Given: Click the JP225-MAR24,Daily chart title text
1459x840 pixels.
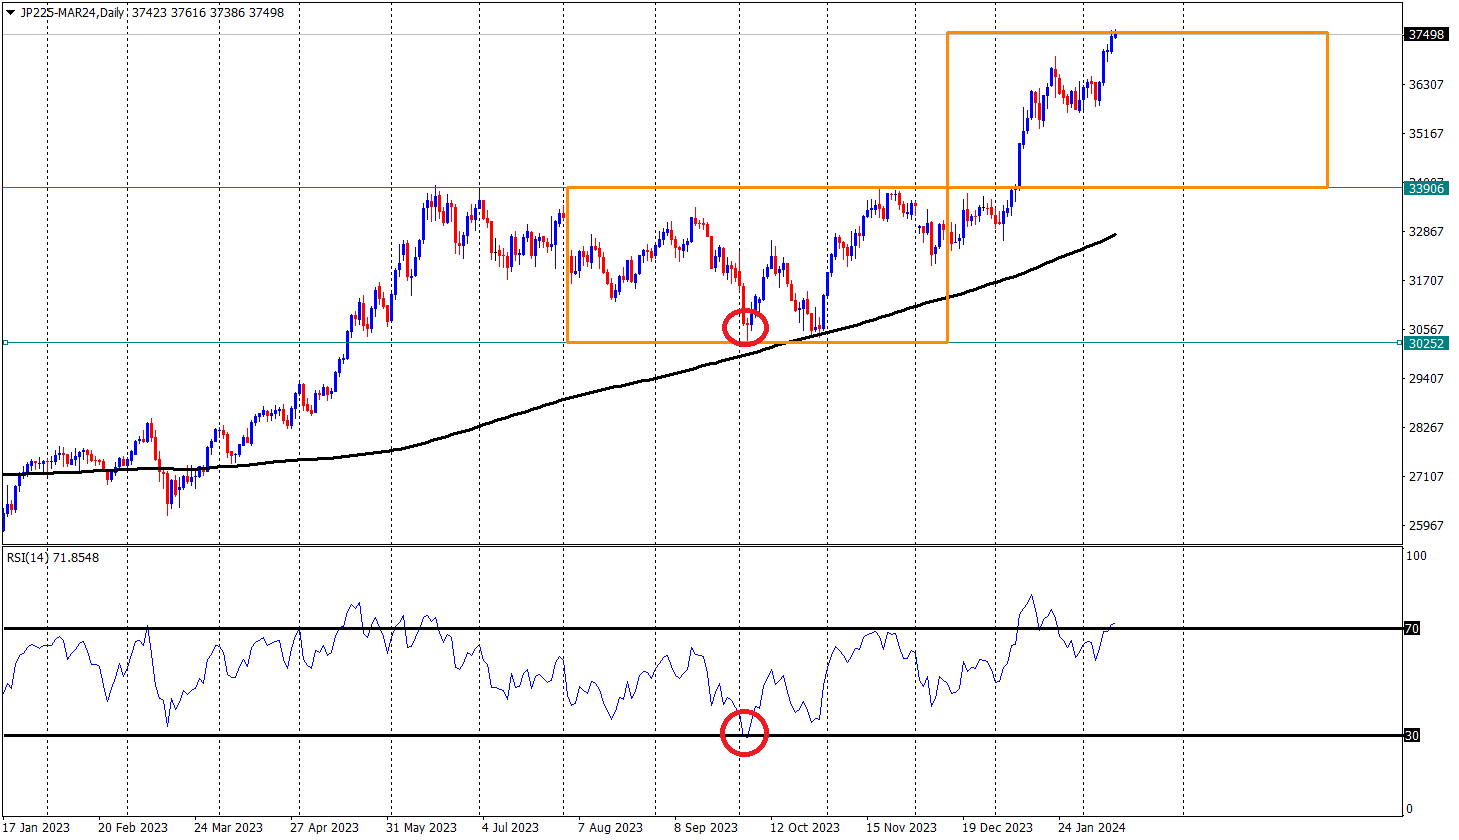Looking at the screenshot, I should pos(73,13).
